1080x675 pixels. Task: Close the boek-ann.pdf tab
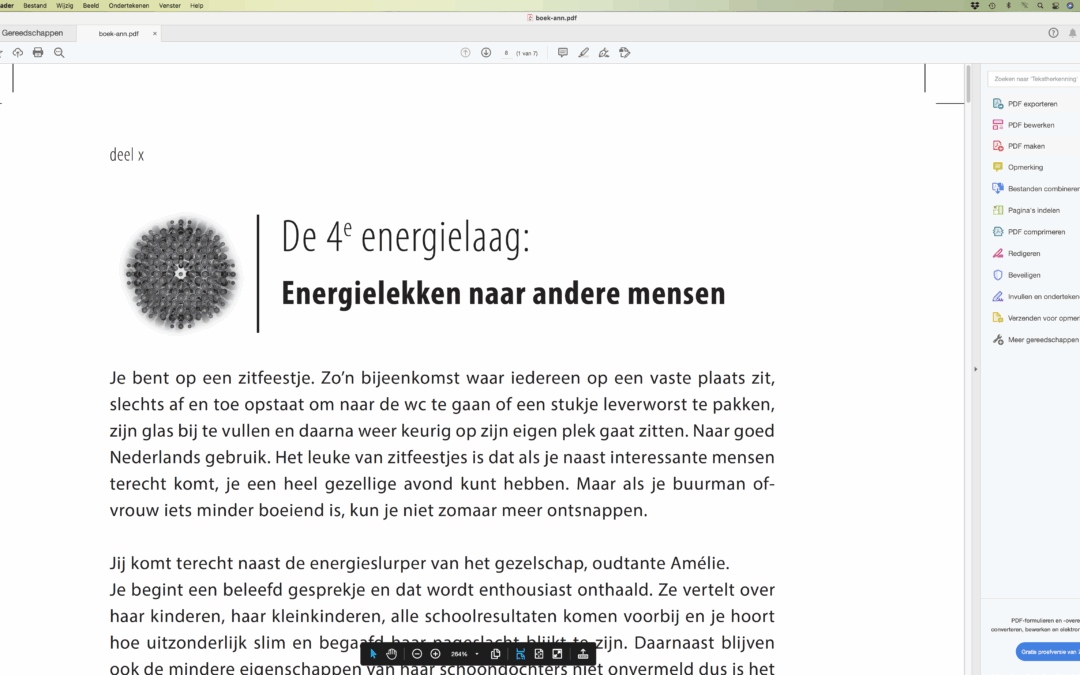click(x=155, y=34)
